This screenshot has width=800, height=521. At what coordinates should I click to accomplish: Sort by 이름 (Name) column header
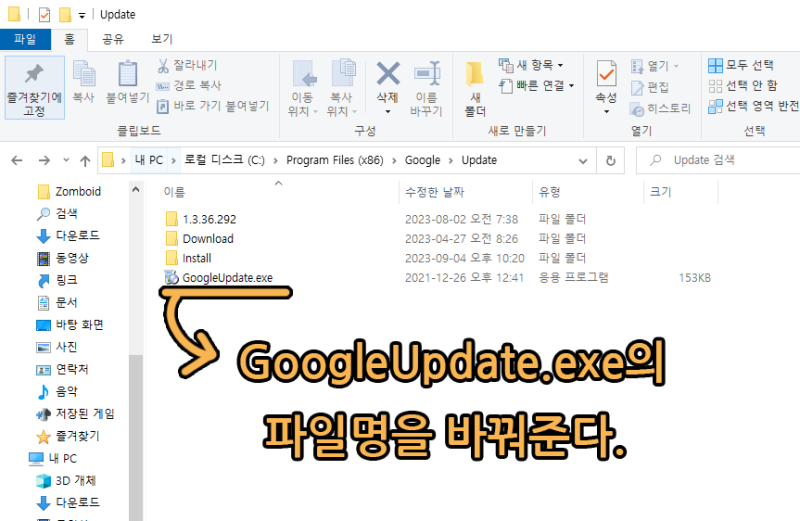click(x=174, y=192)
